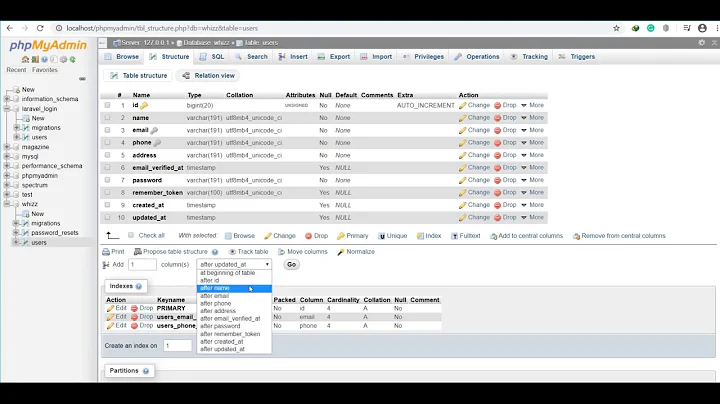
Task: Collapse the whizz database tree
Action: point(7,204)
